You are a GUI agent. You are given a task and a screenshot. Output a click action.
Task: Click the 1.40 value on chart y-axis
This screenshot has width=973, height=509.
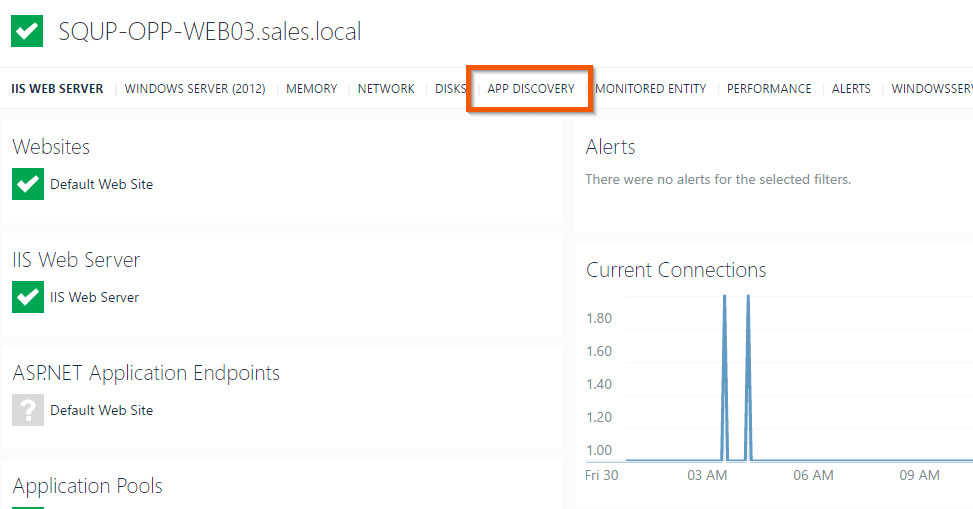click(x=599, y=384)
